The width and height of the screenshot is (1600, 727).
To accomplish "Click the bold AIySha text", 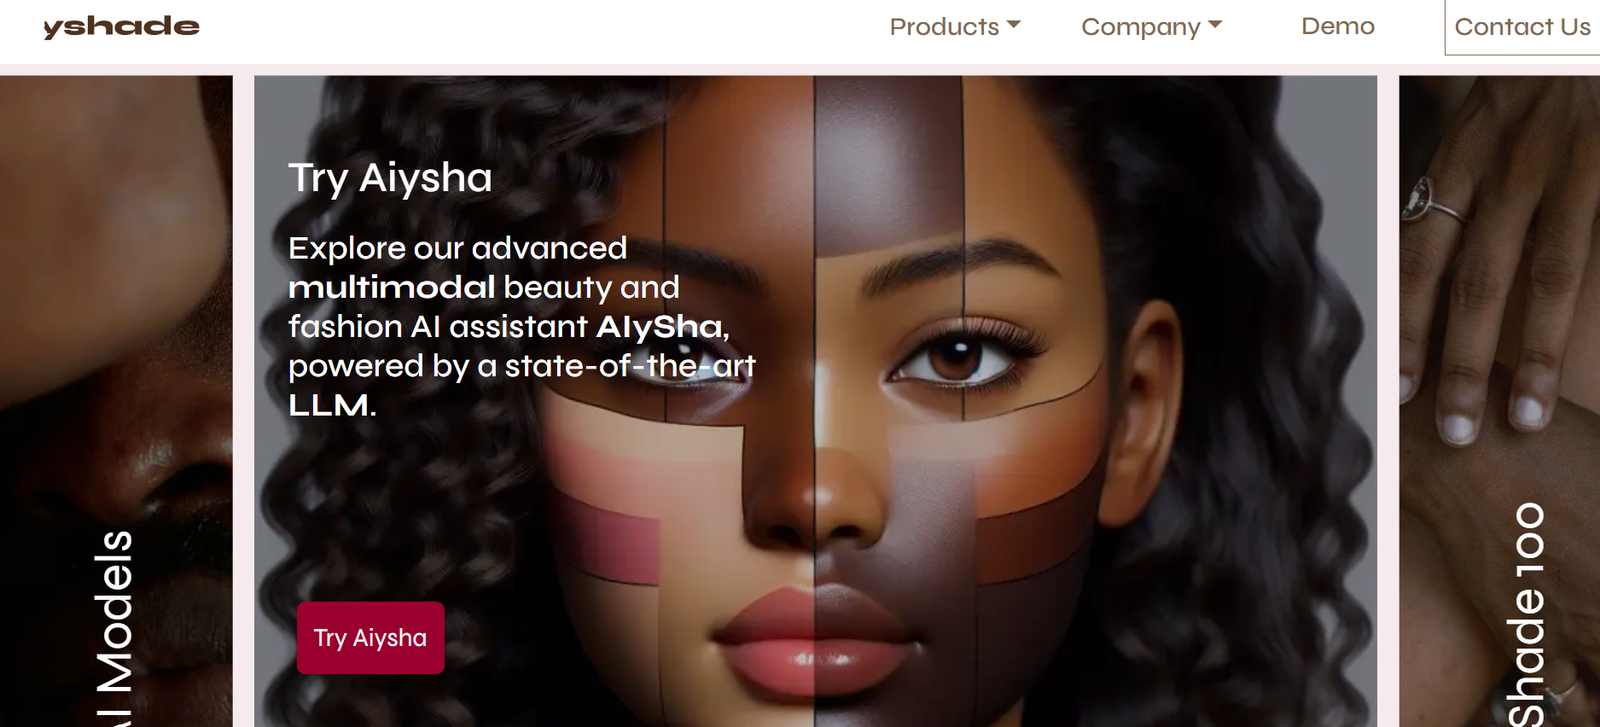I will pyautogui.click(x=661, y=327).
